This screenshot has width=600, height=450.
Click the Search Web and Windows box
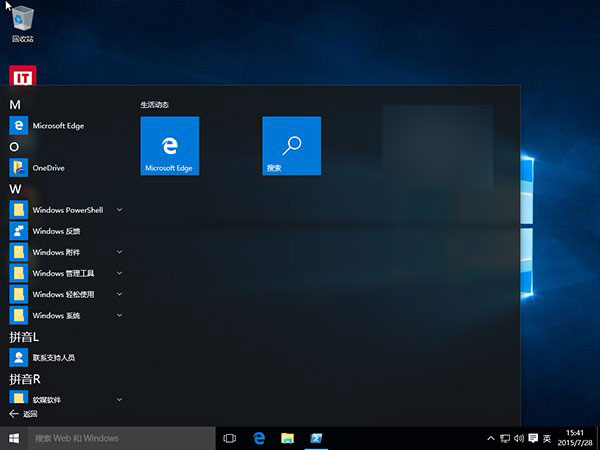pyautogui.click(x=120, y=438)
